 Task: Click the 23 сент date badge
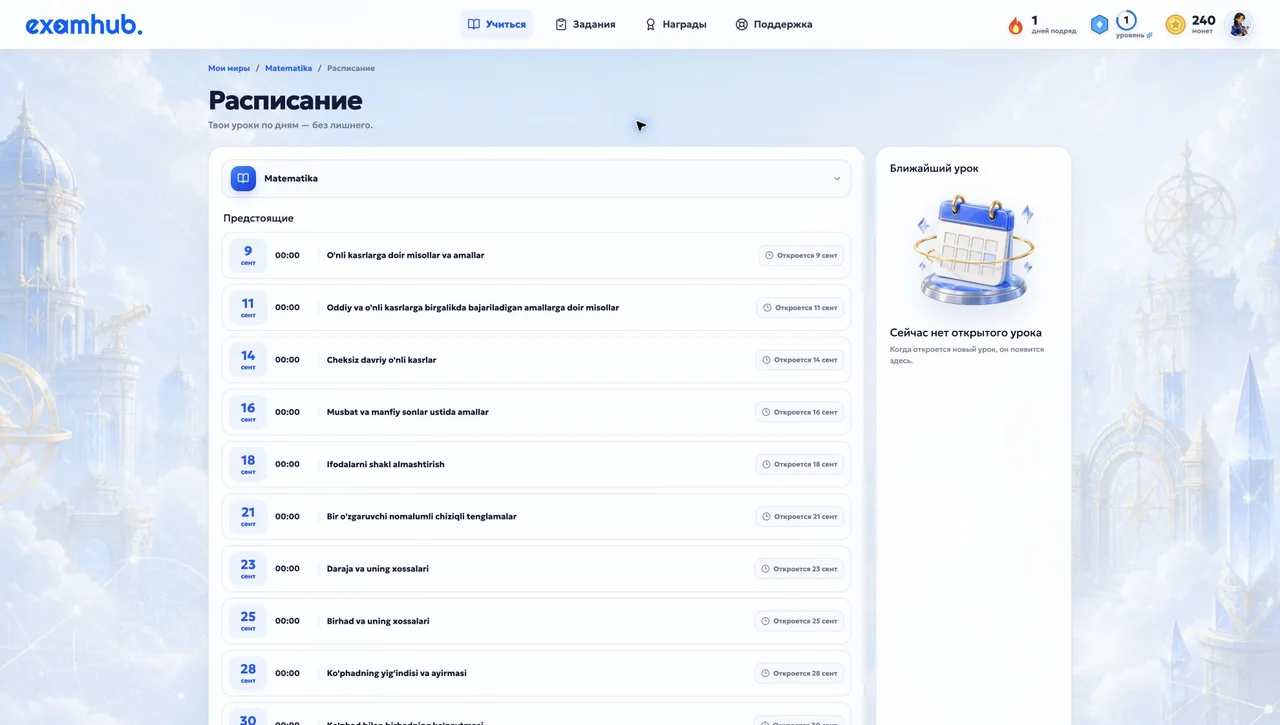248,568
